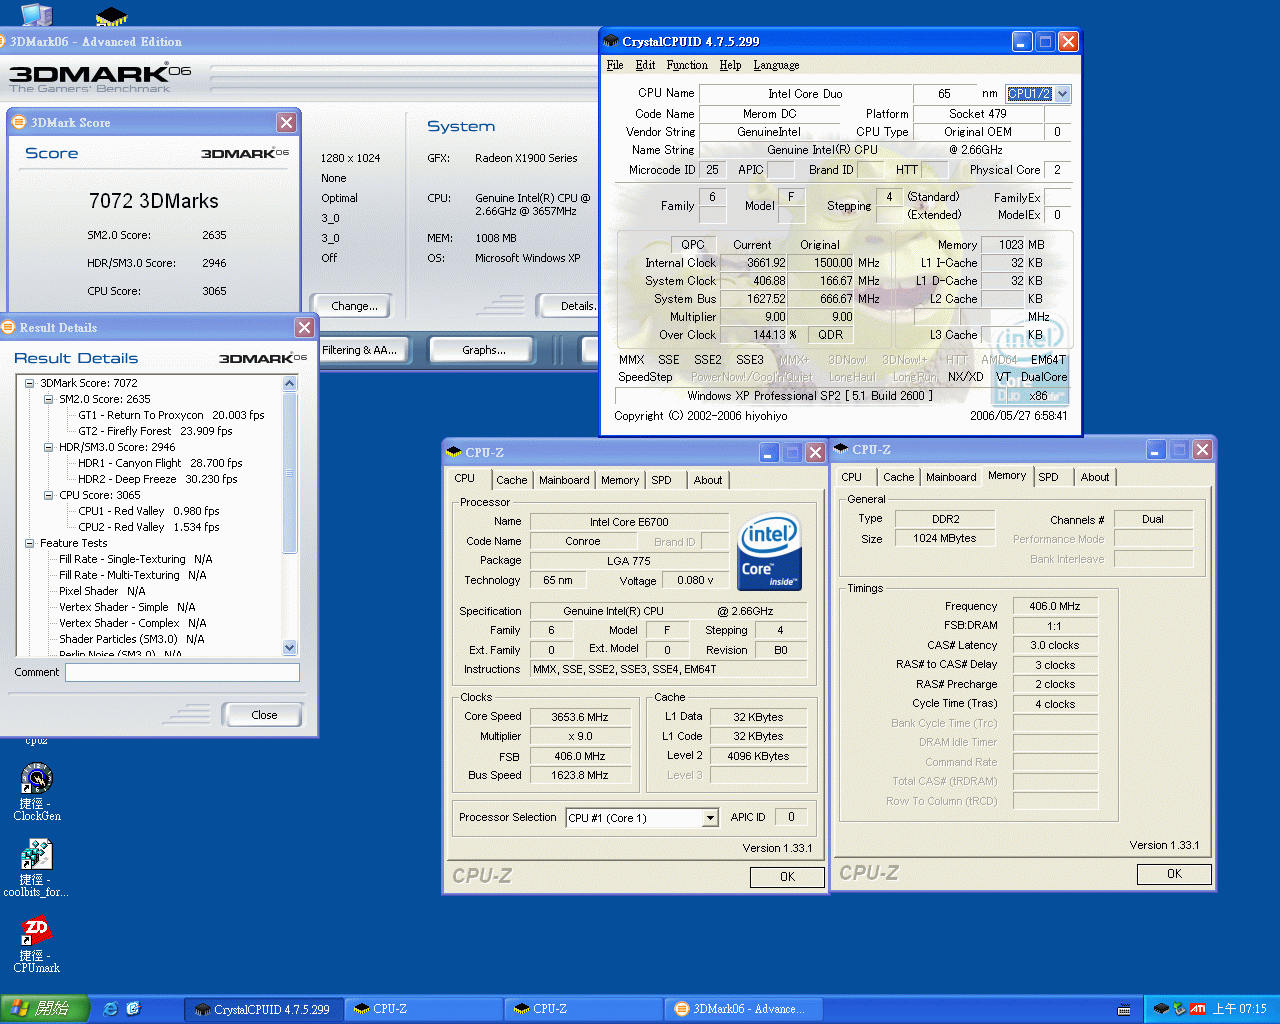Launch Internet Explorer from quick launch

pos(110,1009)
